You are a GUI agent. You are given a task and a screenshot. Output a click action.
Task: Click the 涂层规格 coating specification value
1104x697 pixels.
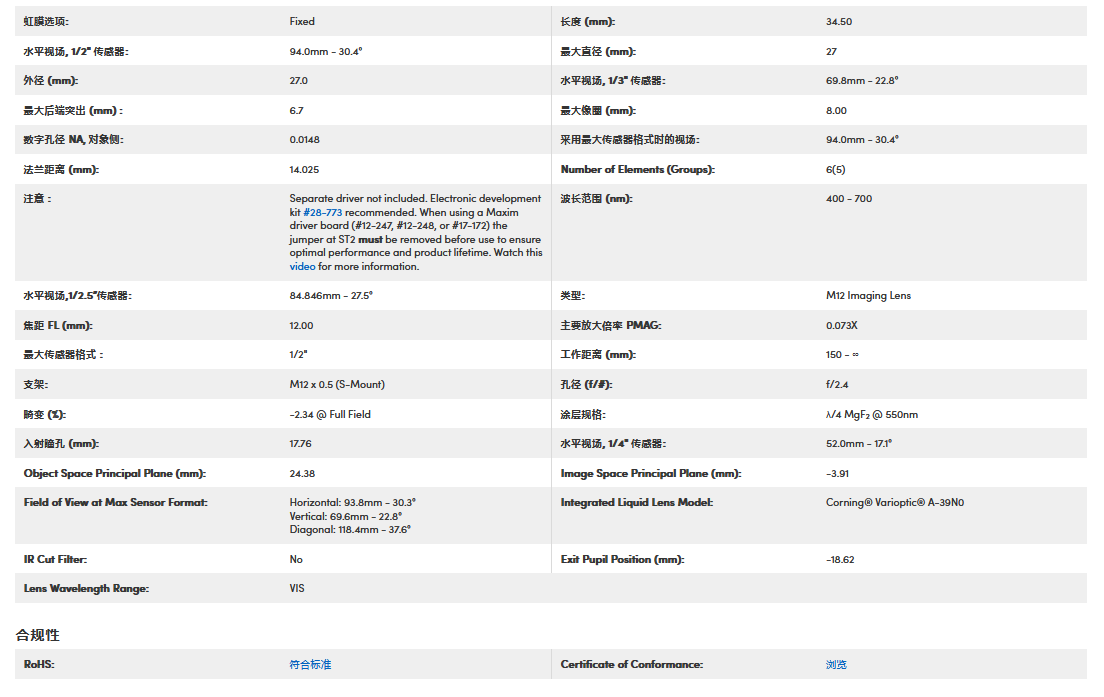coord(871,414)
